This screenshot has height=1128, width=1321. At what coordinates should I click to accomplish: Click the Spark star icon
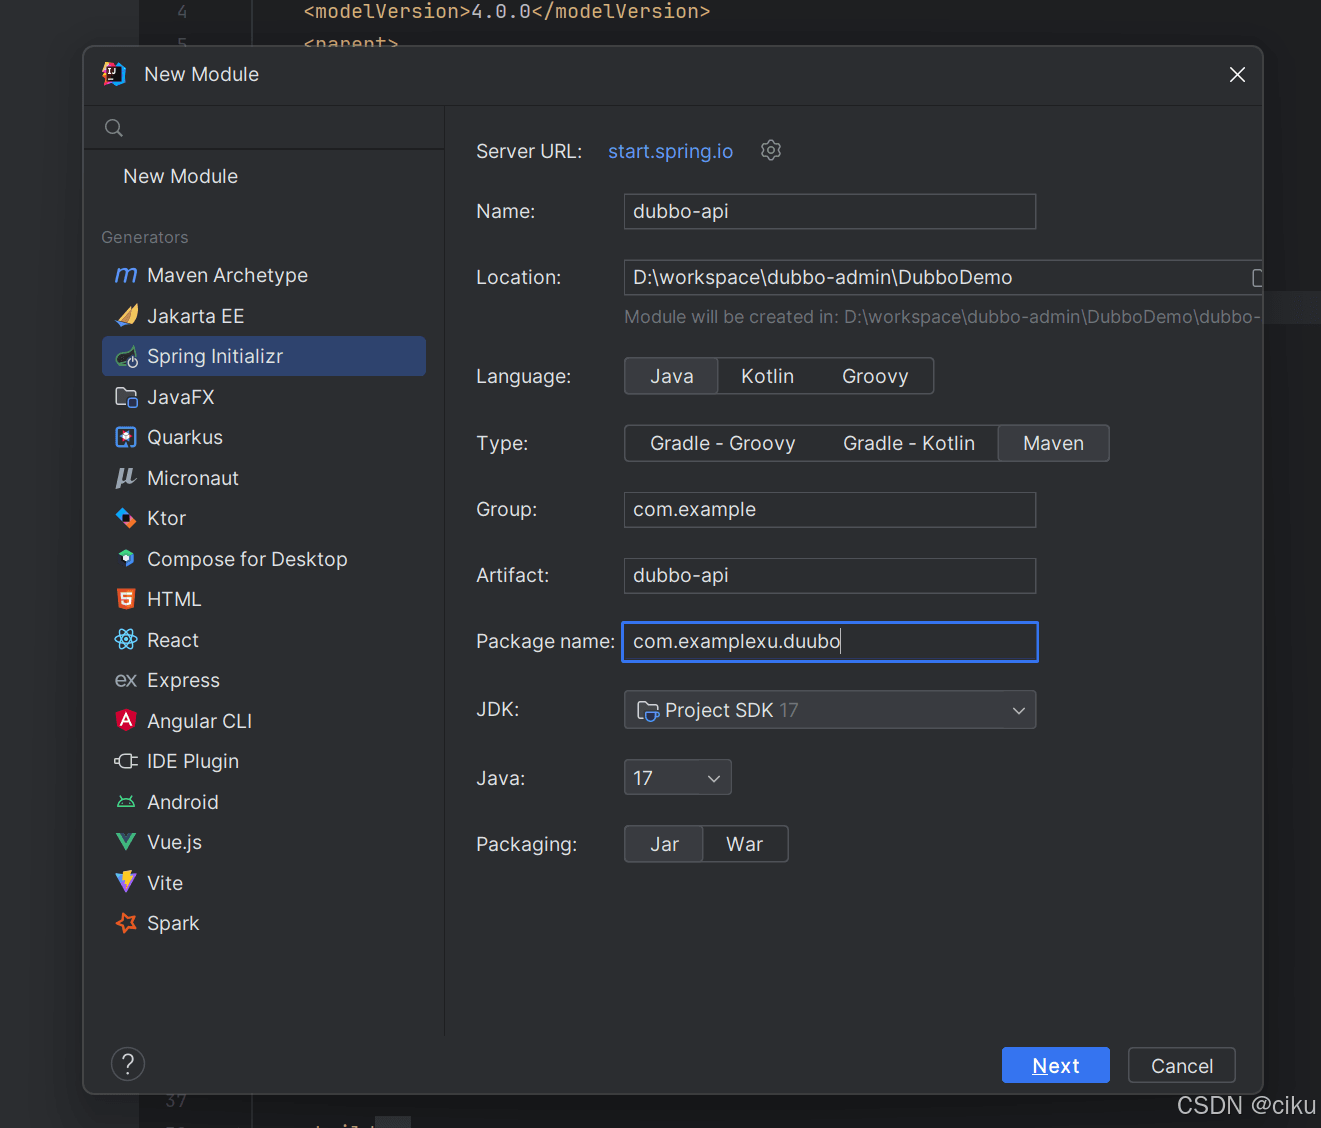(126, 923)
